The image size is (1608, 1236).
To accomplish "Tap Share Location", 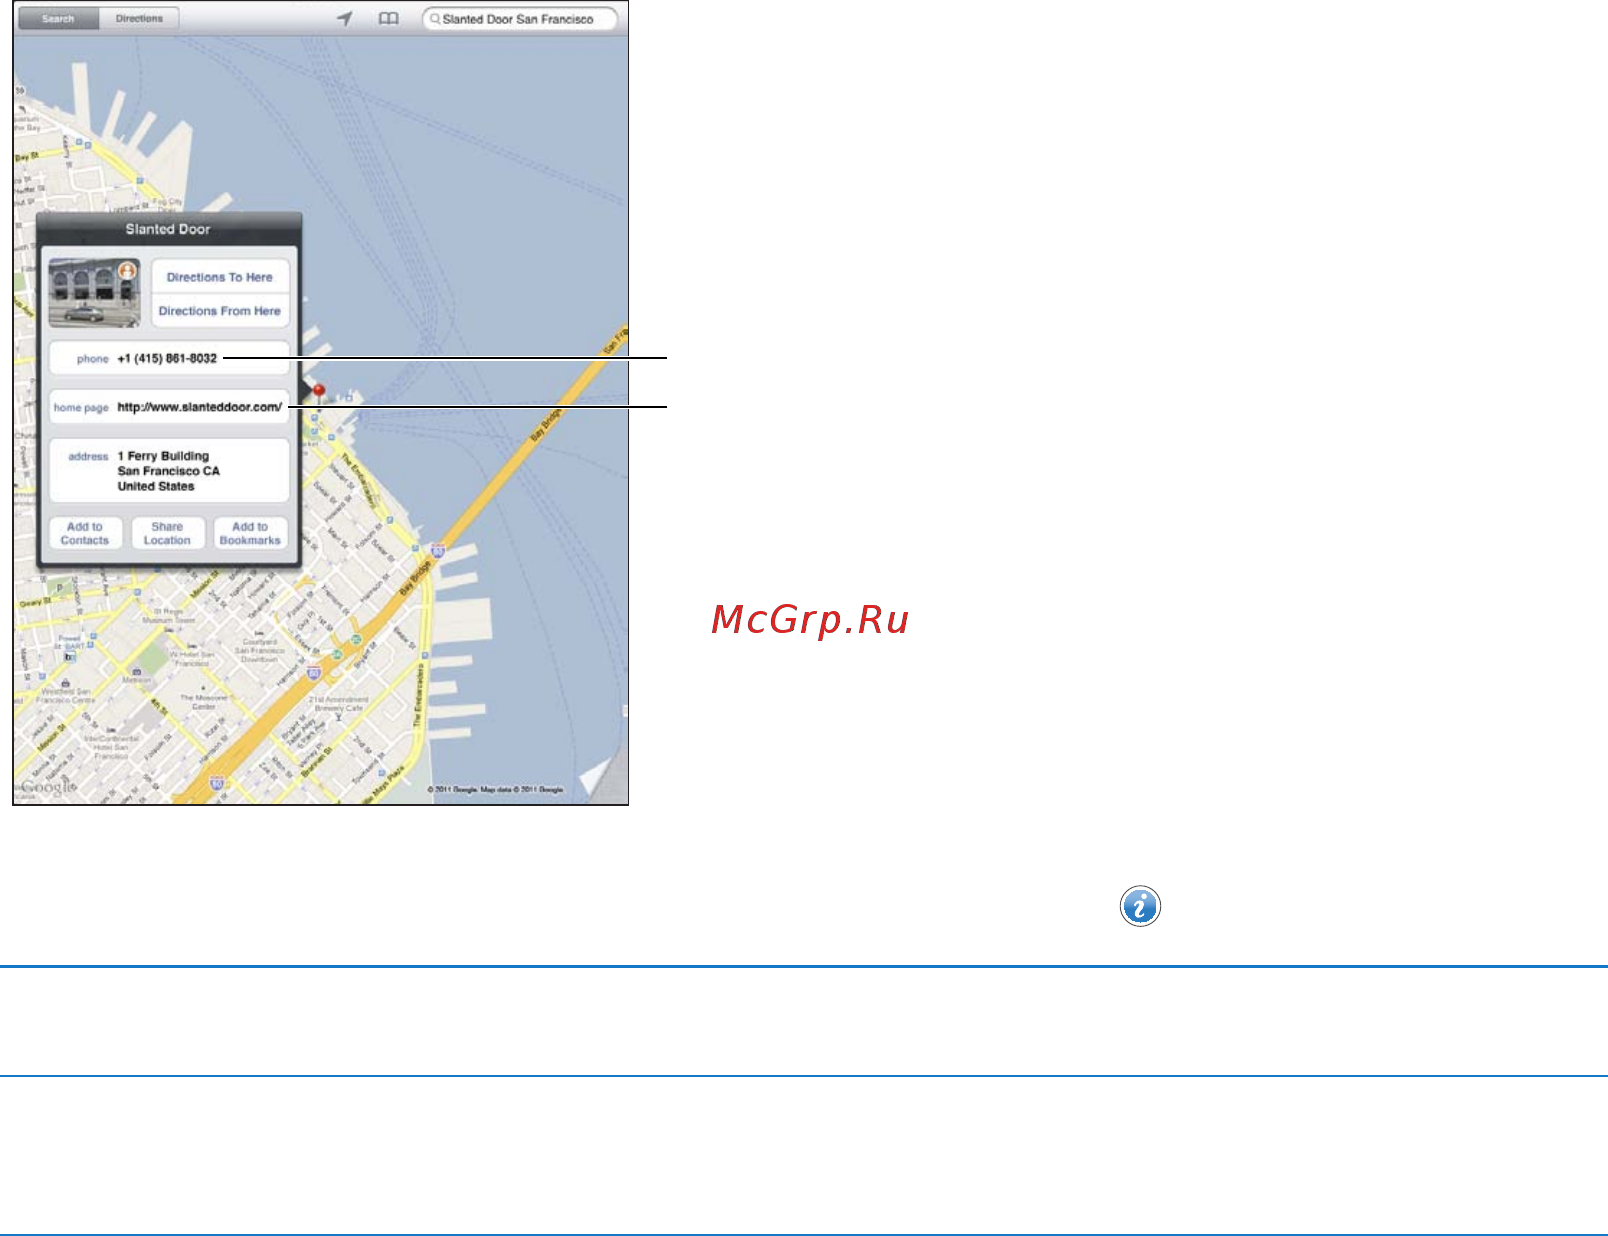I will pos(167,533).
